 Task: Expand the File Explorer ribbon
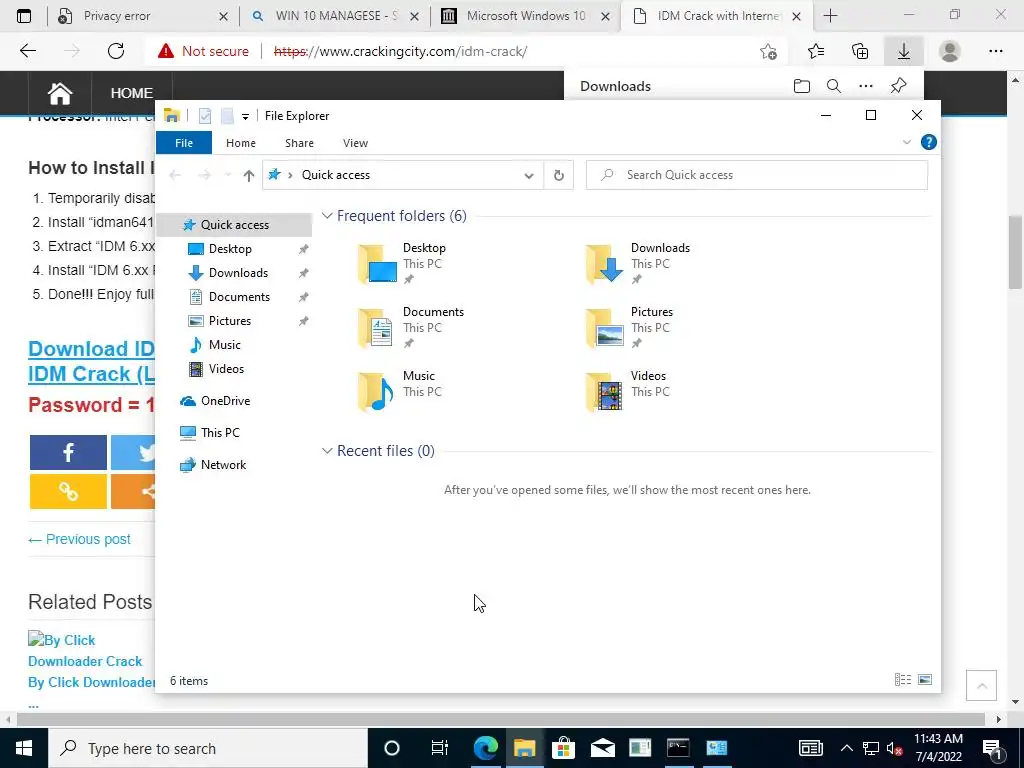click(906, 142)
